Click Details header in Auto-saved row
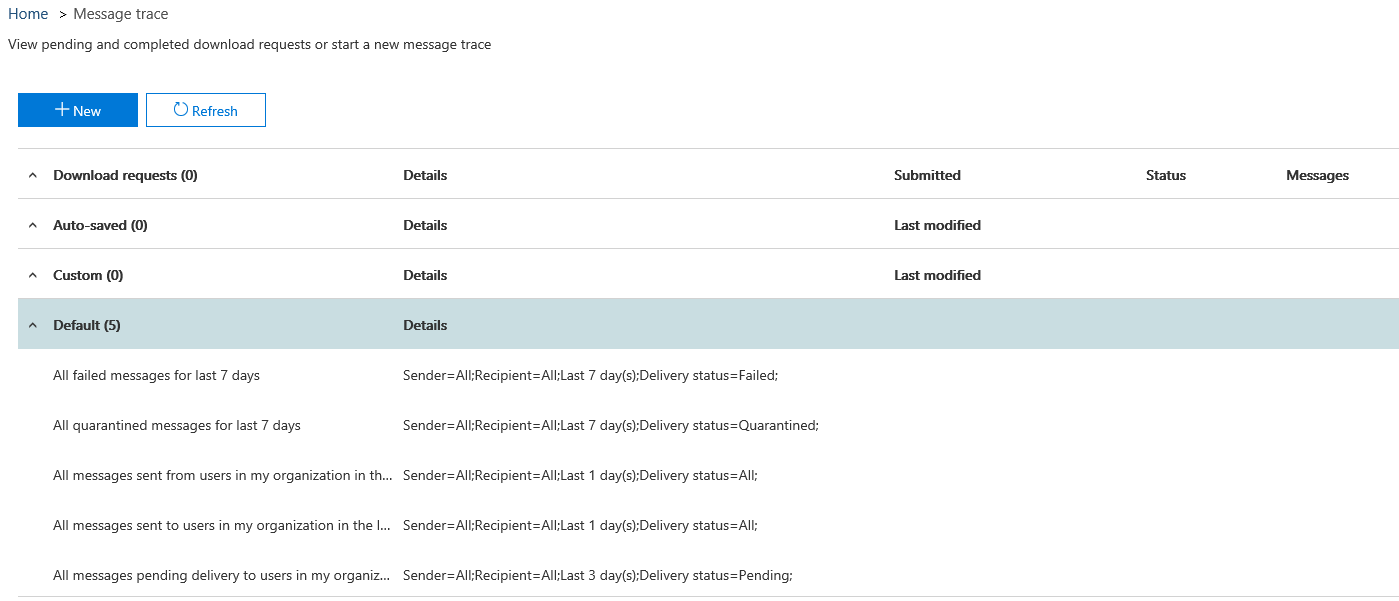The width and height of the screenshot is (1399, 601). coord(425,225)
